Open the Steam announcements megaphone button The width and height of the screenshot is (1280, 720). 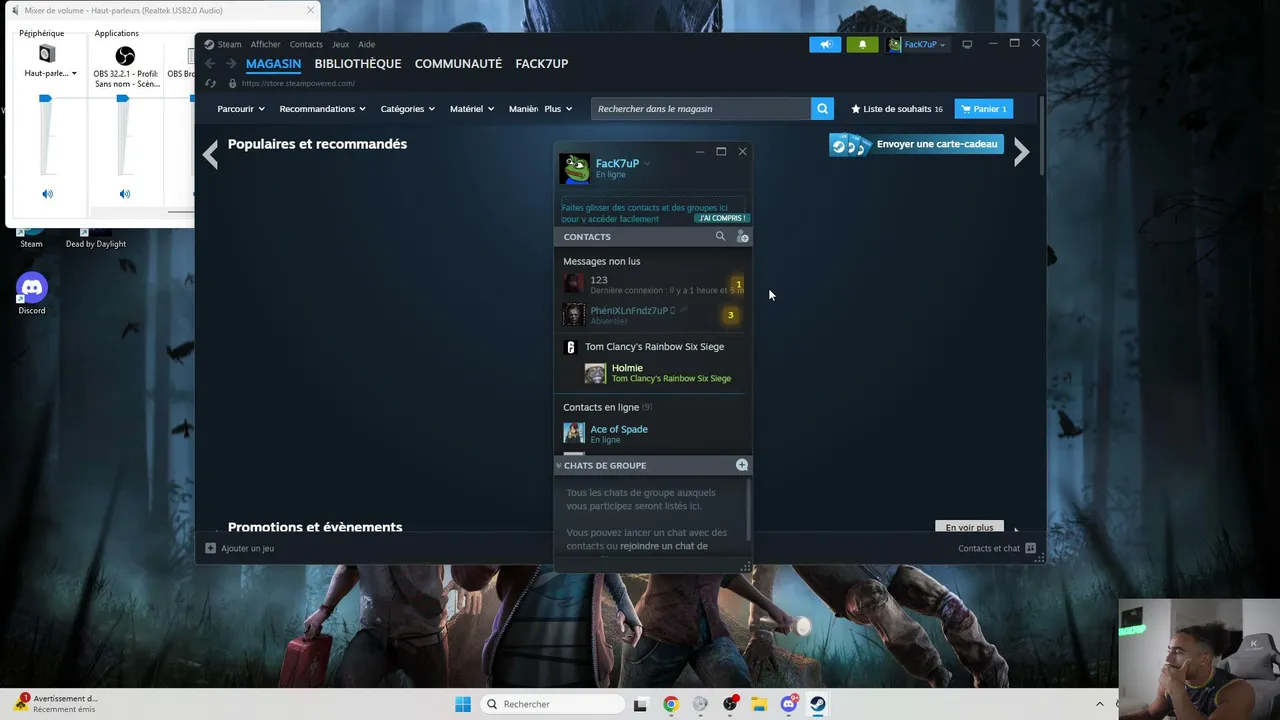(x=825, y=44)
